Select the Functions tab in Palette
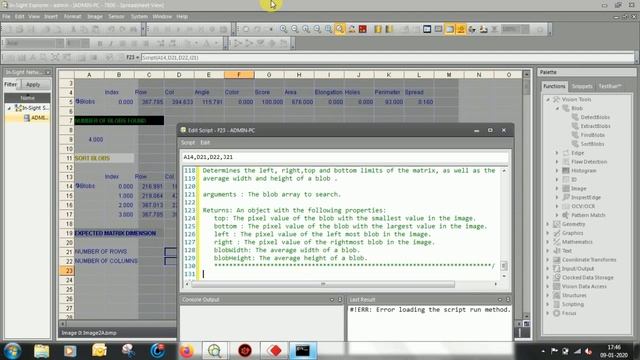The width and height of the screenshot is (640, 360). click(x=554, y=86)
